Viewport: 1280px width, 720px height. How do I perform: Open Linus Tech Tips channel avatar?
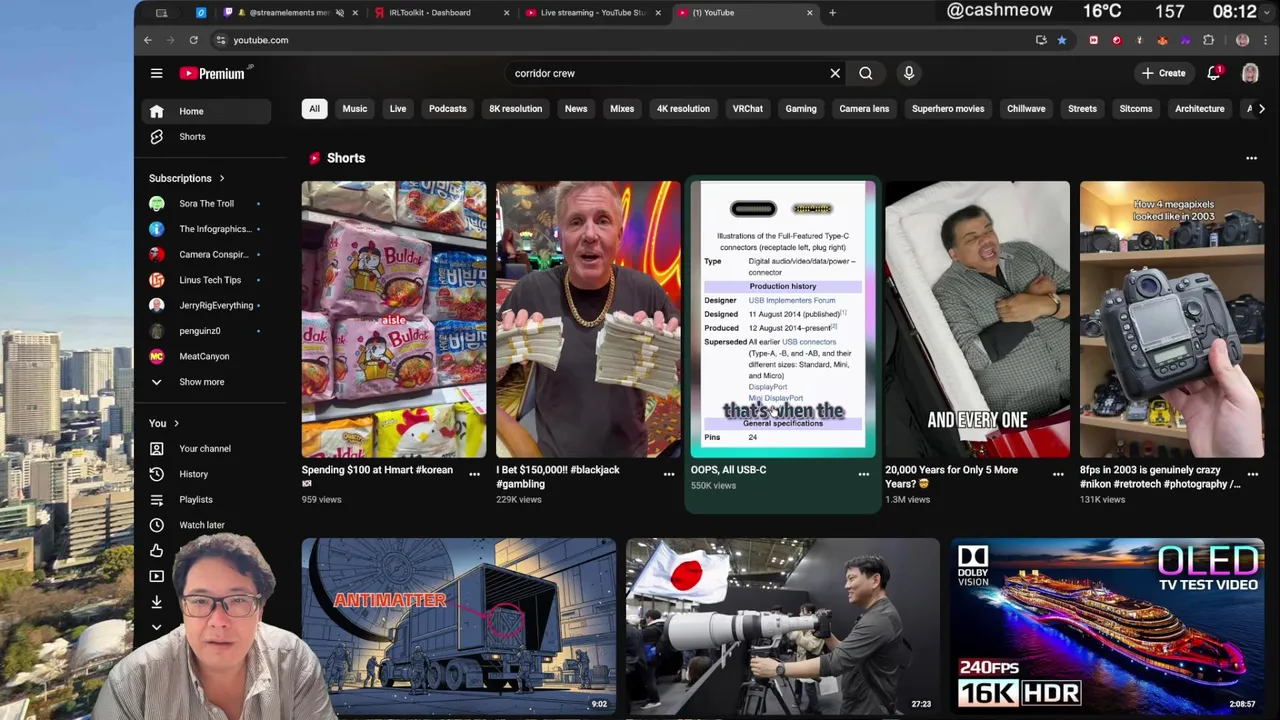(x=157, y=280)
